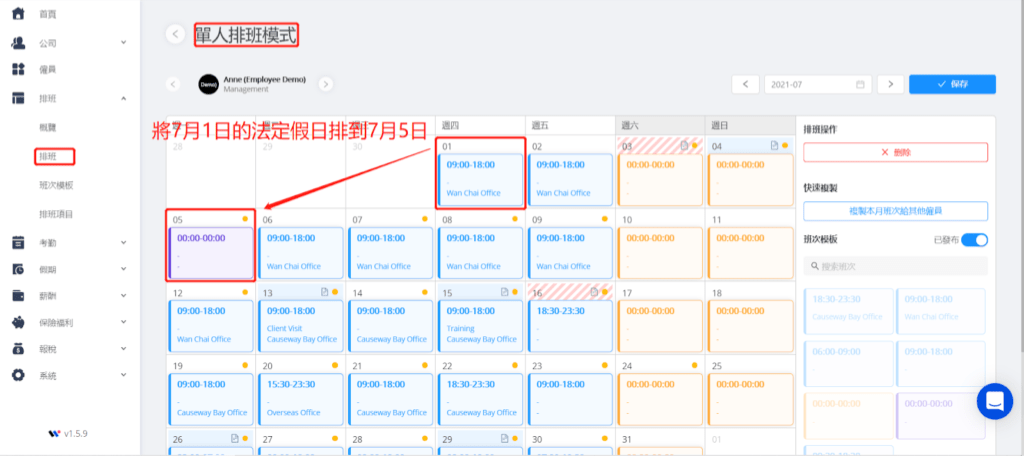
Task: Select the 排班 submenu item
Action: pos(47,156)
